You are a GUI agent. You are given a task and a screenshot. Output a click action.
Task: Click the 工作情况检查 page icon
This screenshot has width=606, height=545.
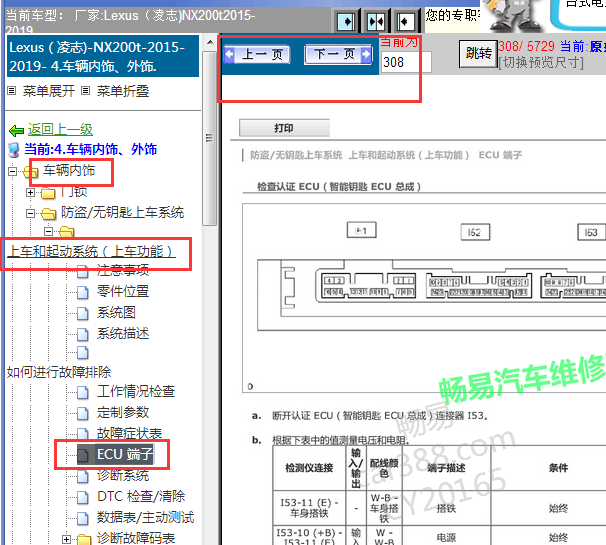(82, 392)
